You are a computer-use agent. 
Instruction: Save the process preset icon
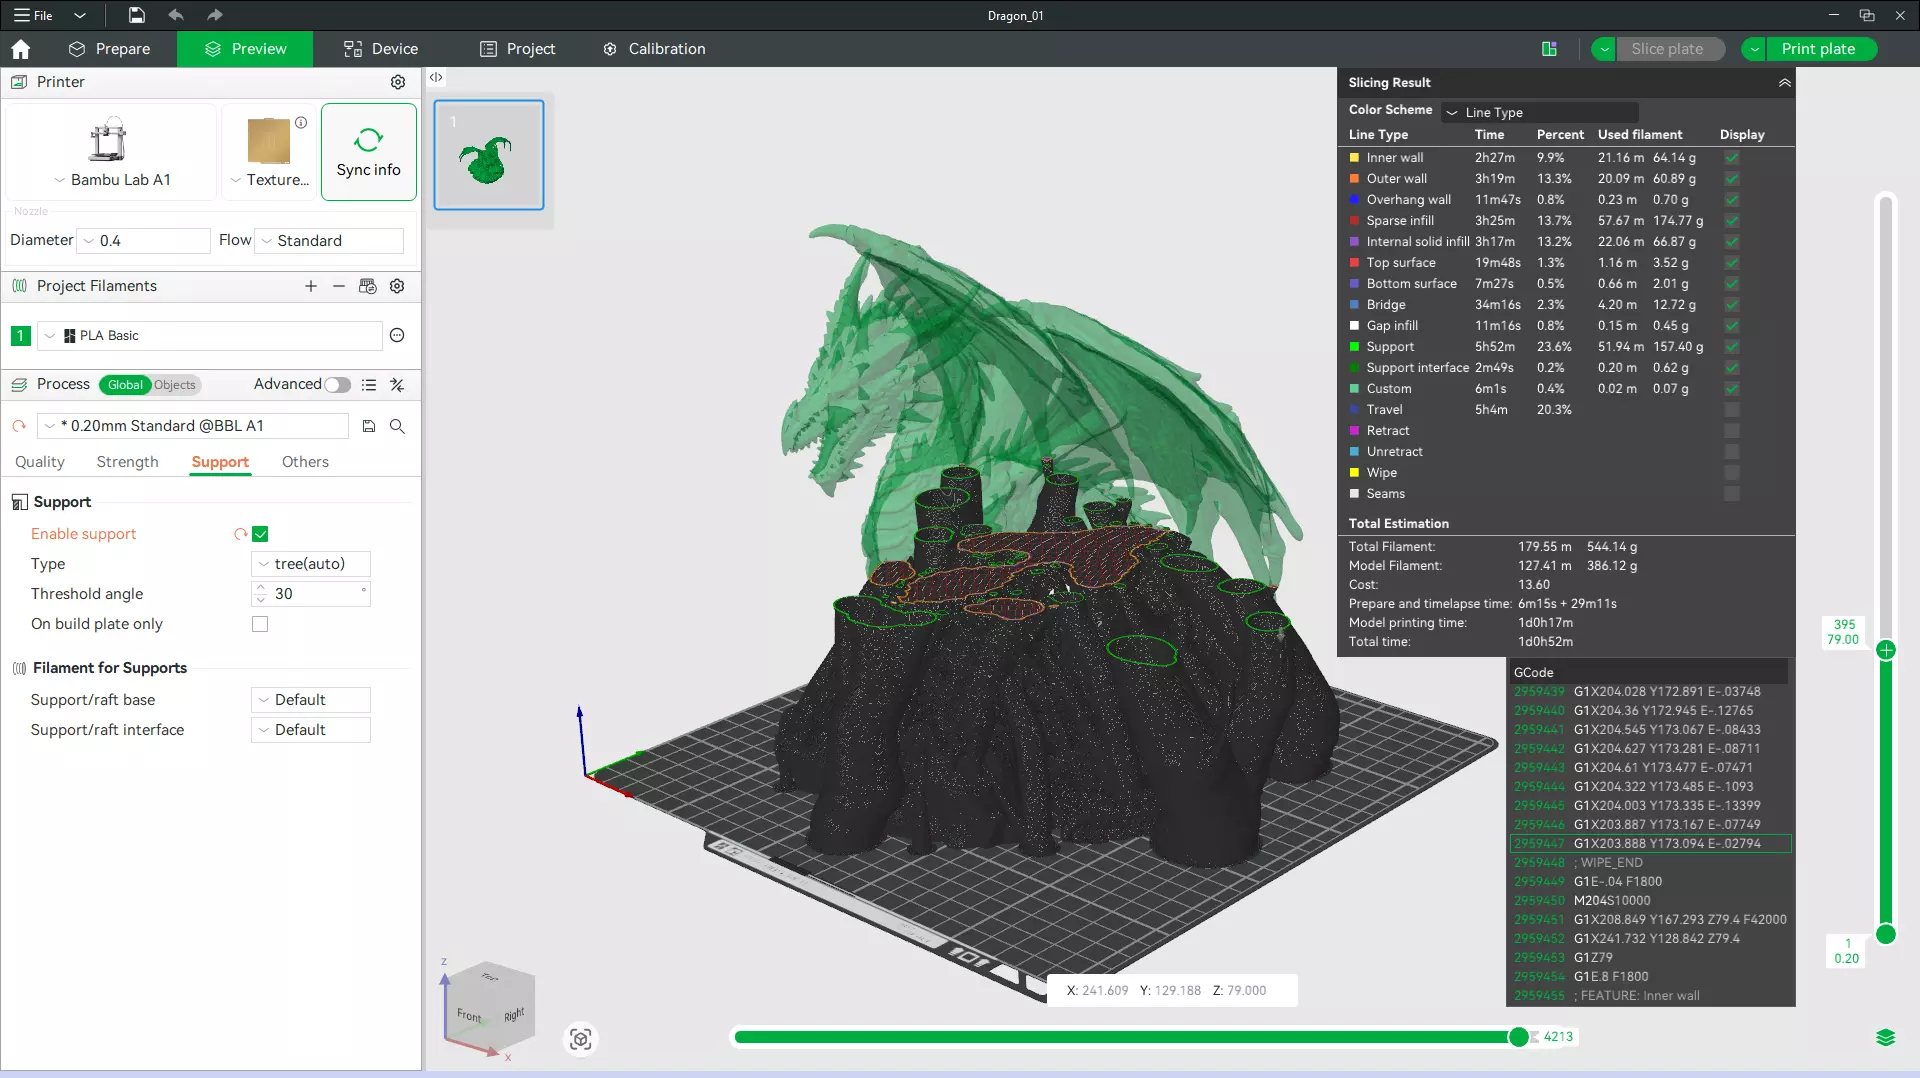click(x=369, y=426)
